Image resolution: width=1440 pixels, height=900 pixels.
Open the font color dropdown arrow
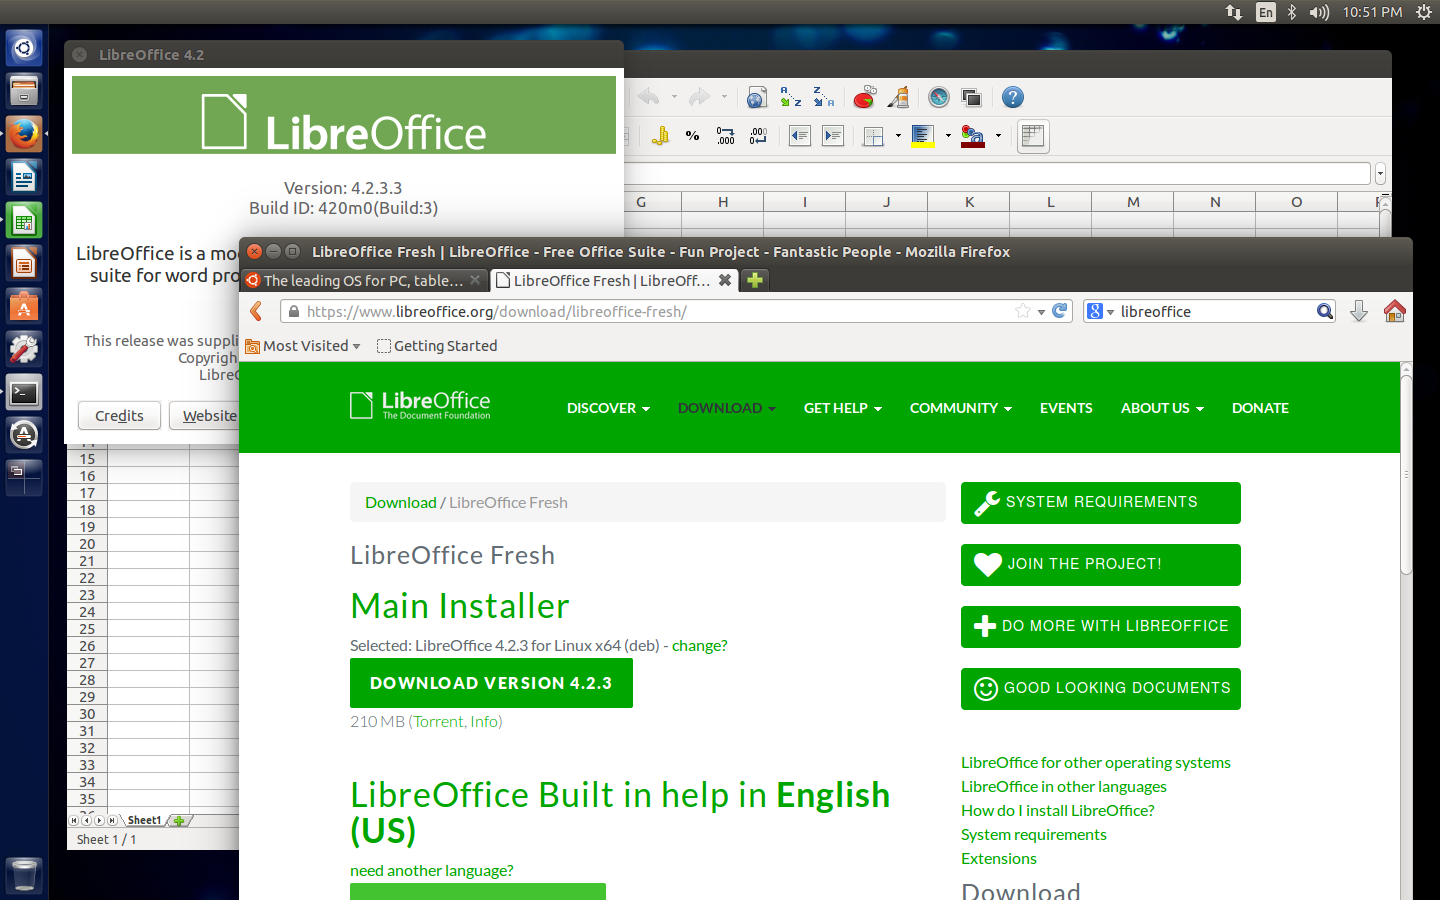998,136
